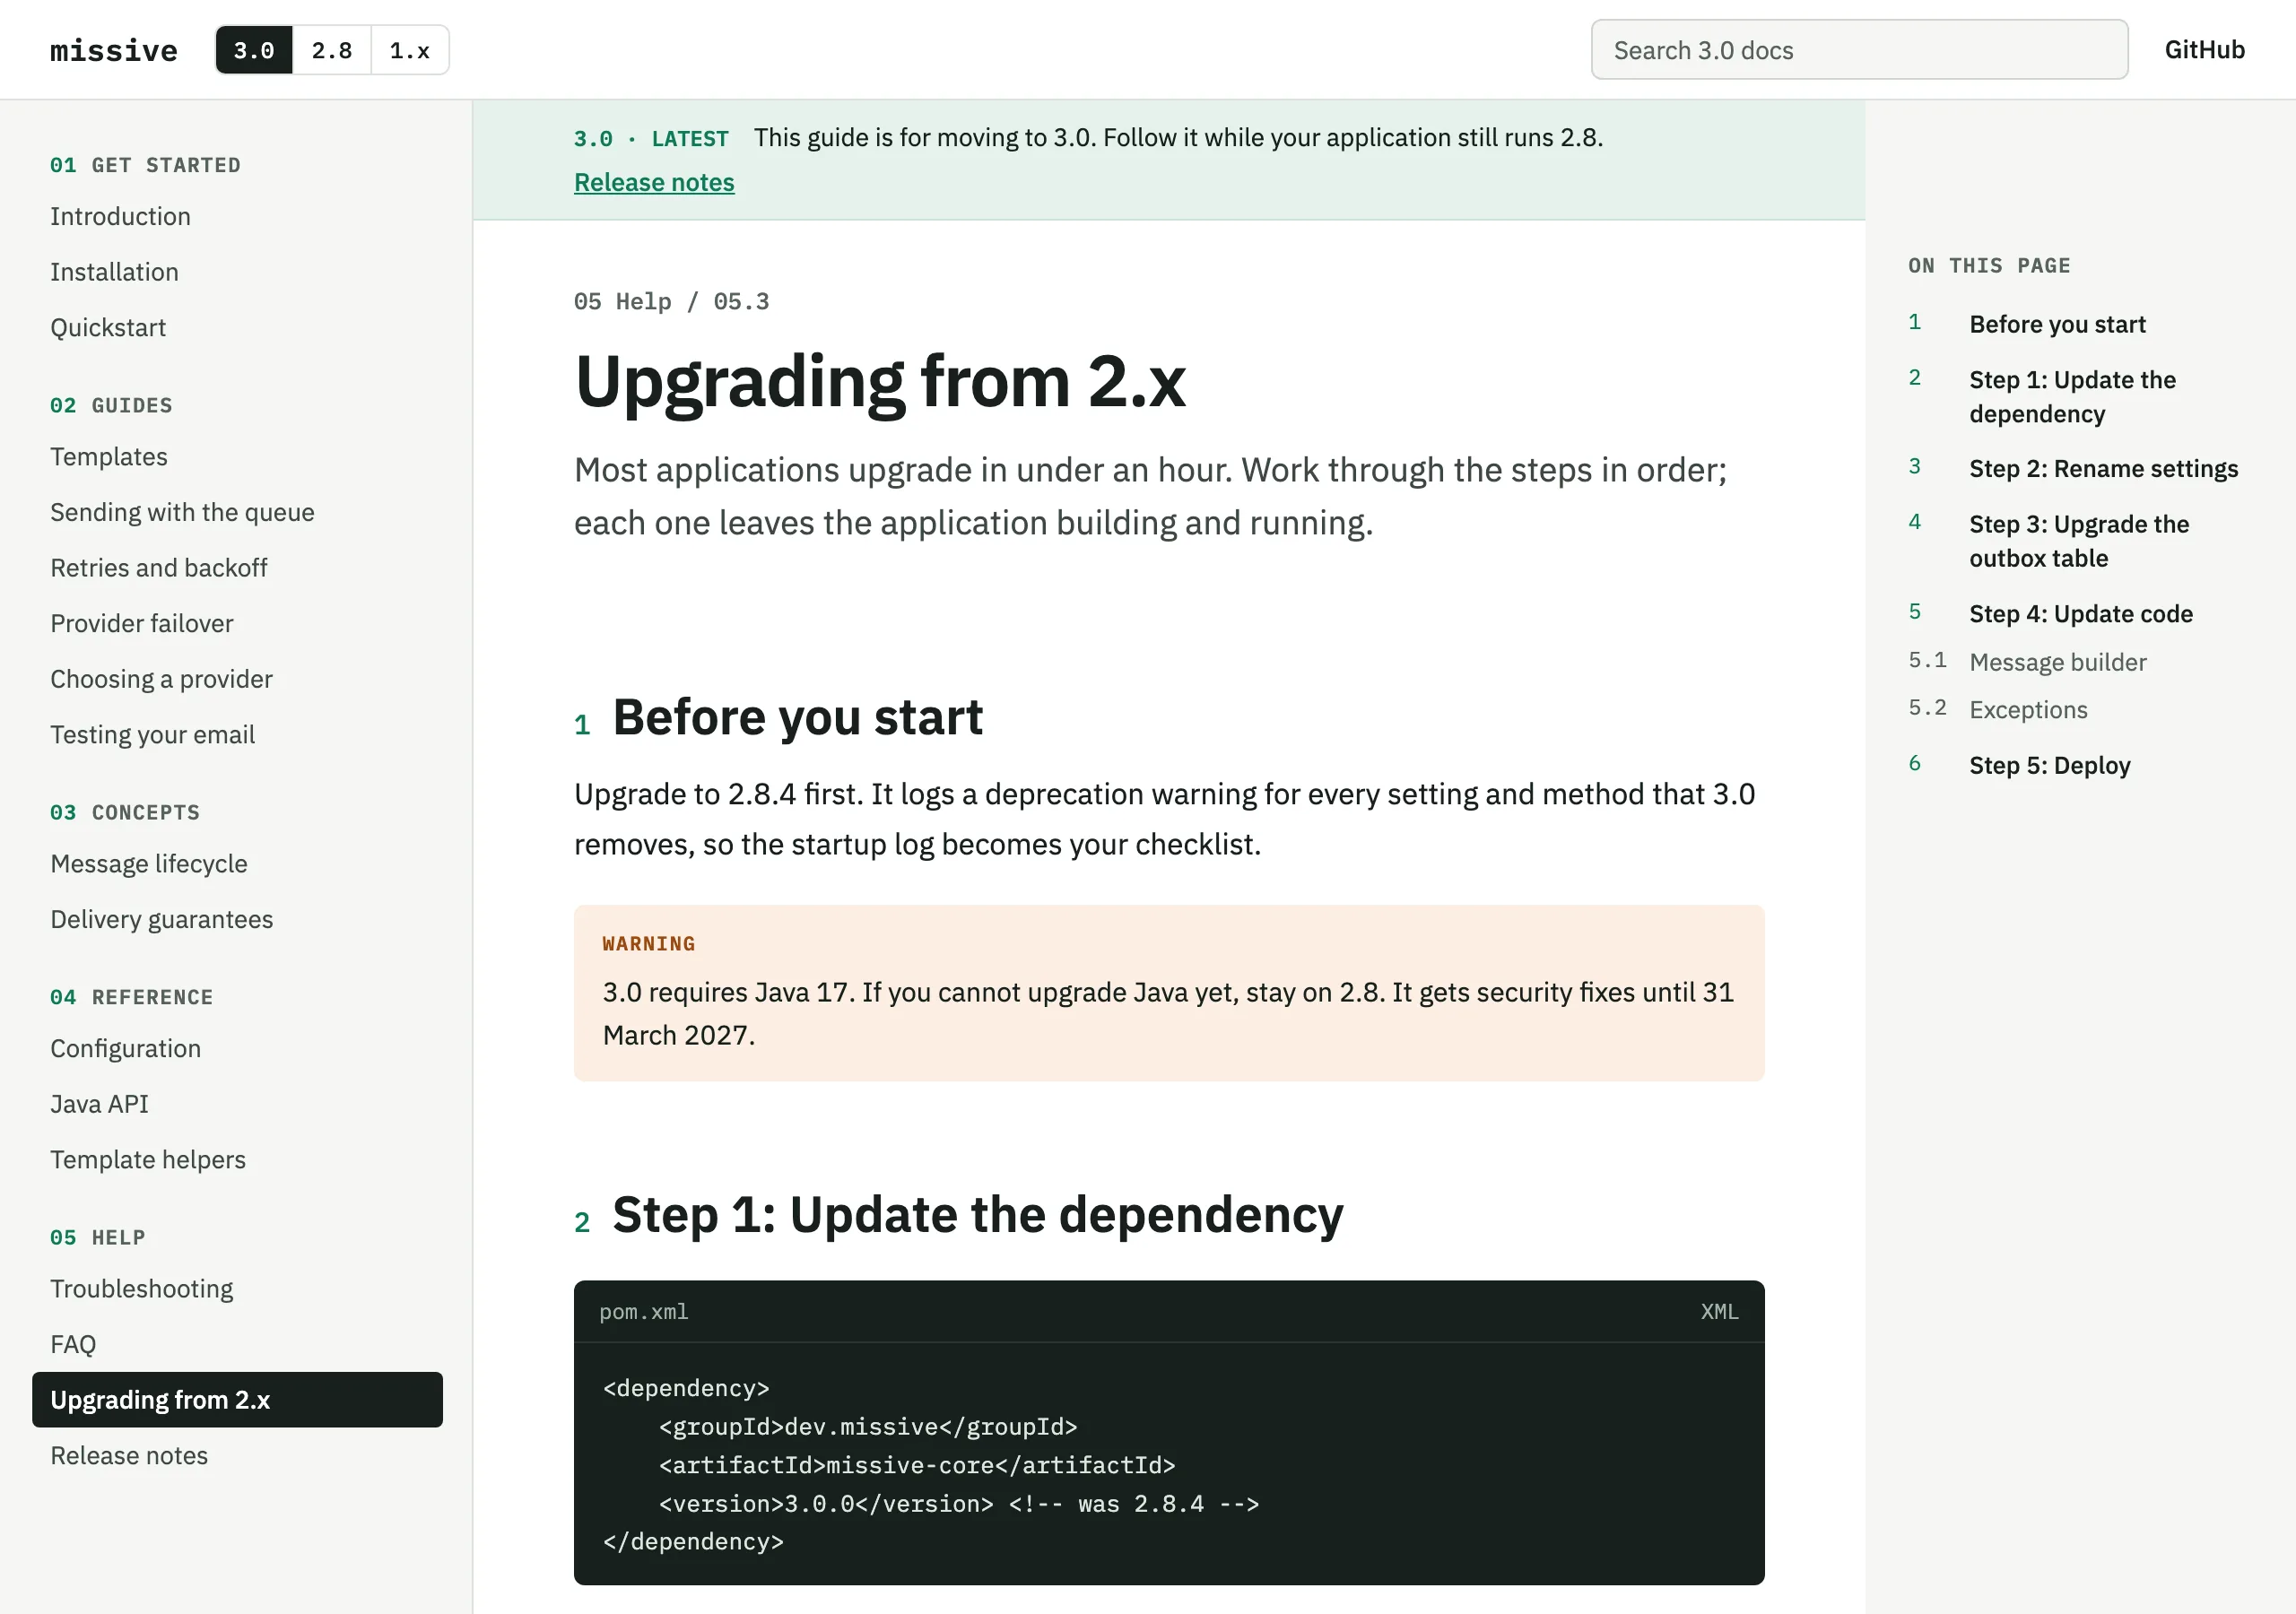
Task: Jump to Step 4: Update code
Action: [2081, 614]
